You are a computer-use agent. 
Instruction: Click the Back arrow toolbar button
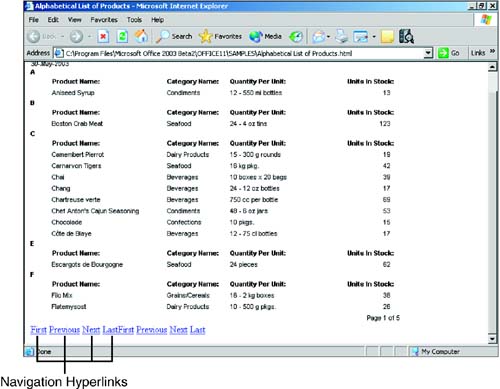pos(34,36)
